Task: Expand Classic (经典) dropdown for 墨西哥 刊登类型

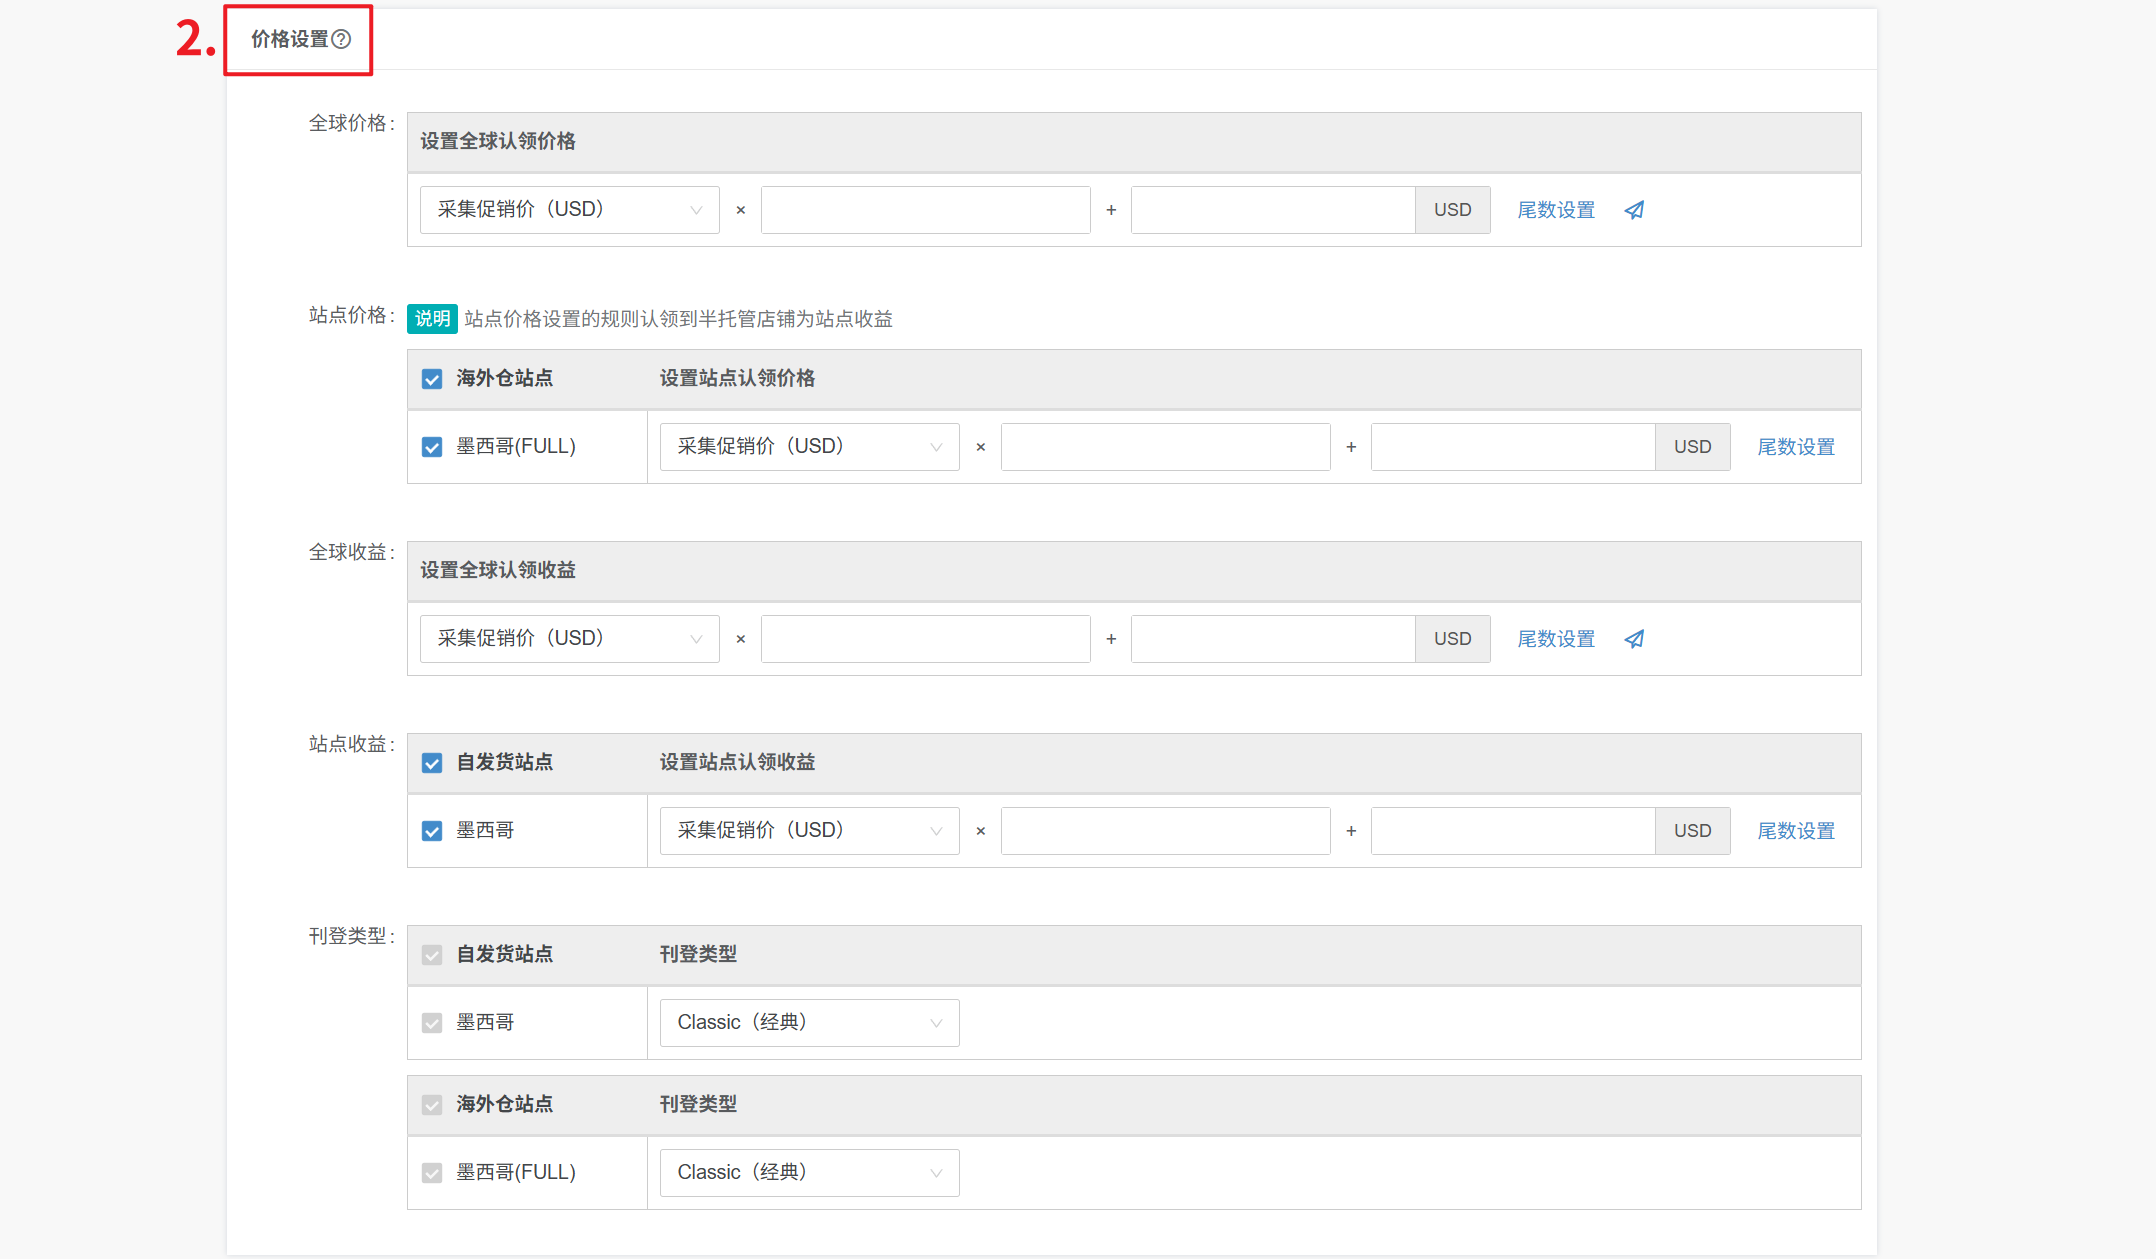Action: [809, 1023]
